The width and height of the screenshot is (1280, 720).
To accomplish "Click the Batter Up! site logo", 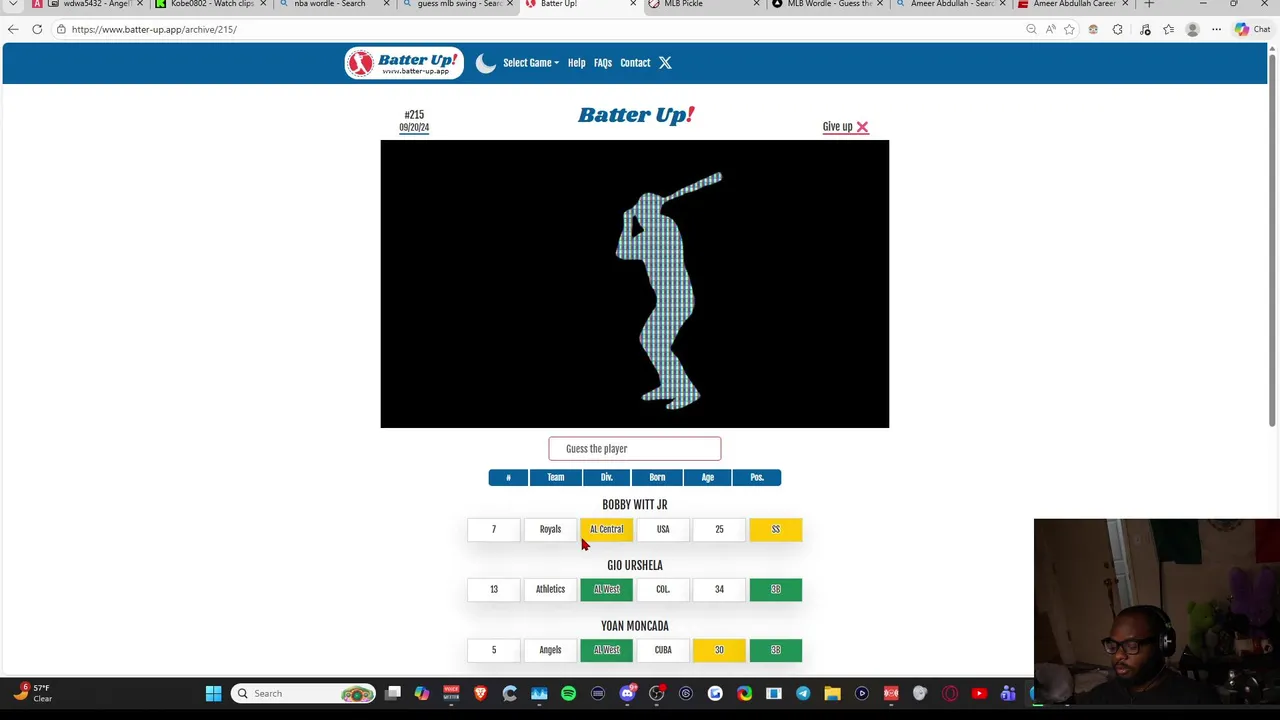I will coord(404,63).
